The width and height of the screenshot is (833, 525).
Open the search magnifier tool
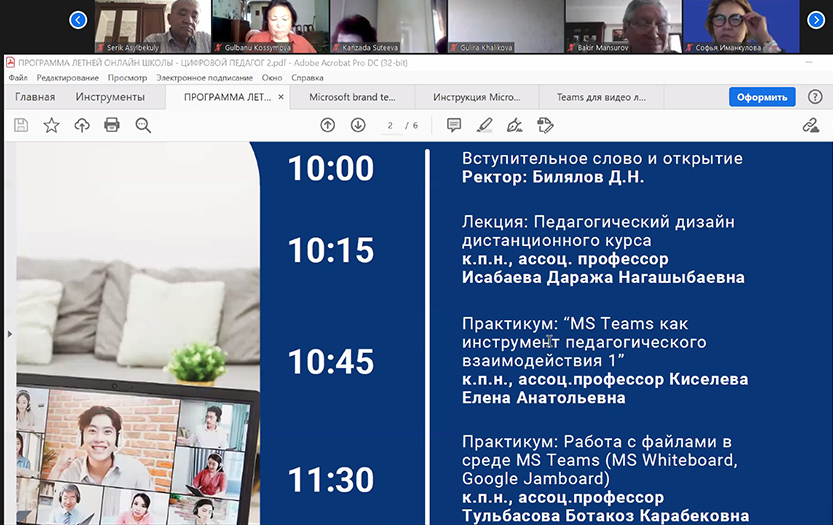(143, 125)
